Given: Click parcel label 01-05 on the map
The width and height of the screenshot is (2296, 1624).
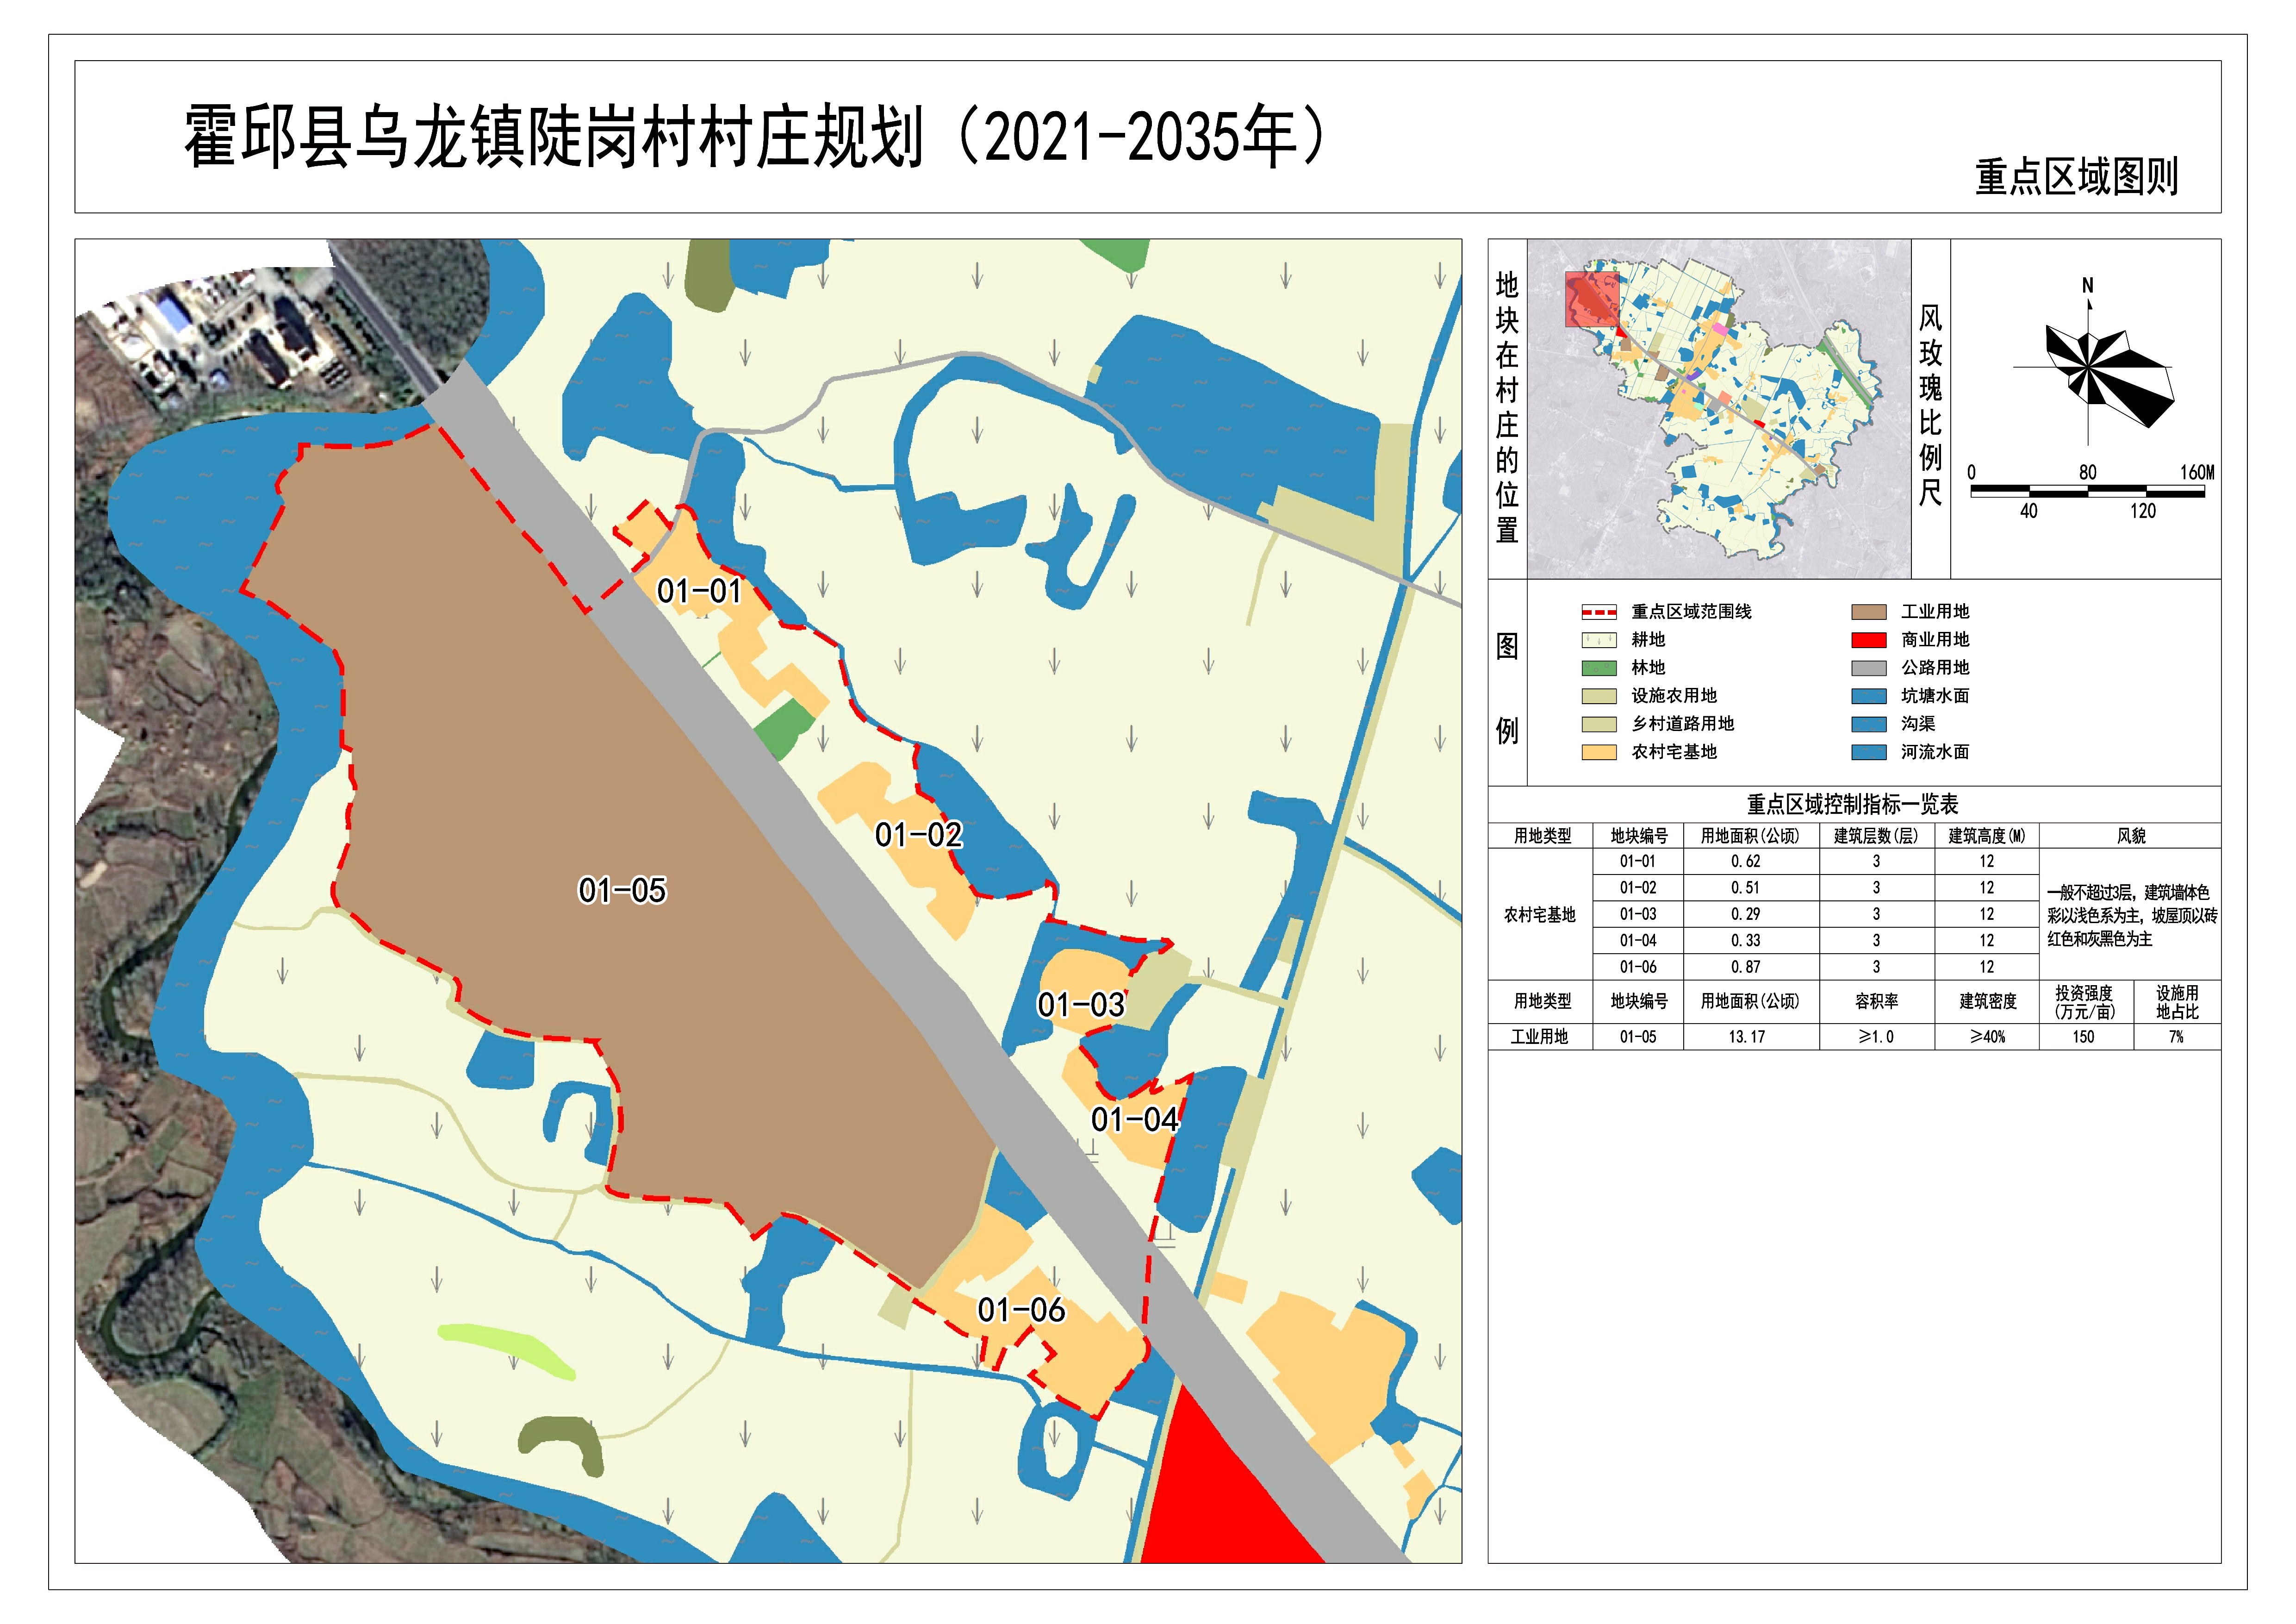Looking at the screenshot, I should tap(622, 890).
